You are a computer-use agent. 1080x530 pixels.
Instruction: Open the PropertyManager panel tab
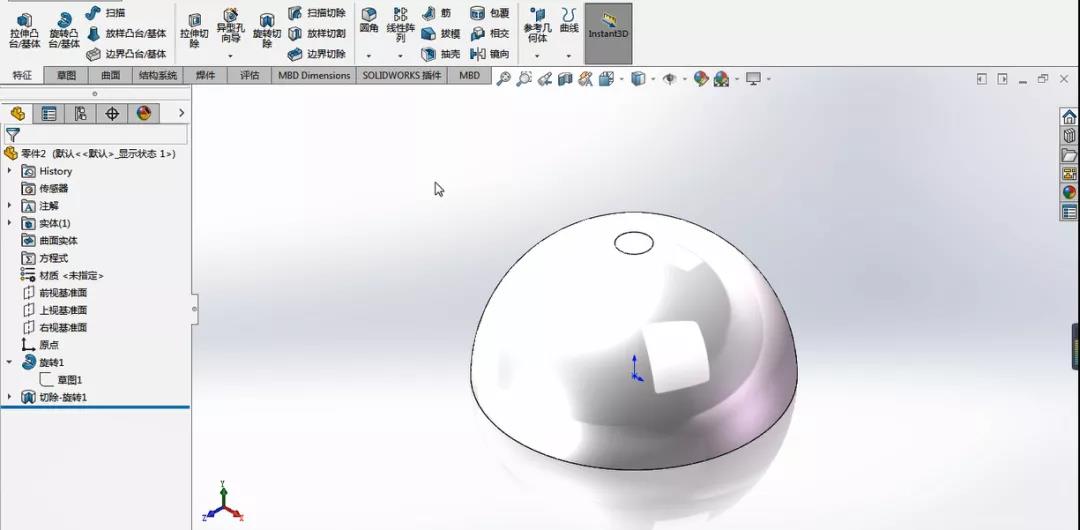point(48,114)
